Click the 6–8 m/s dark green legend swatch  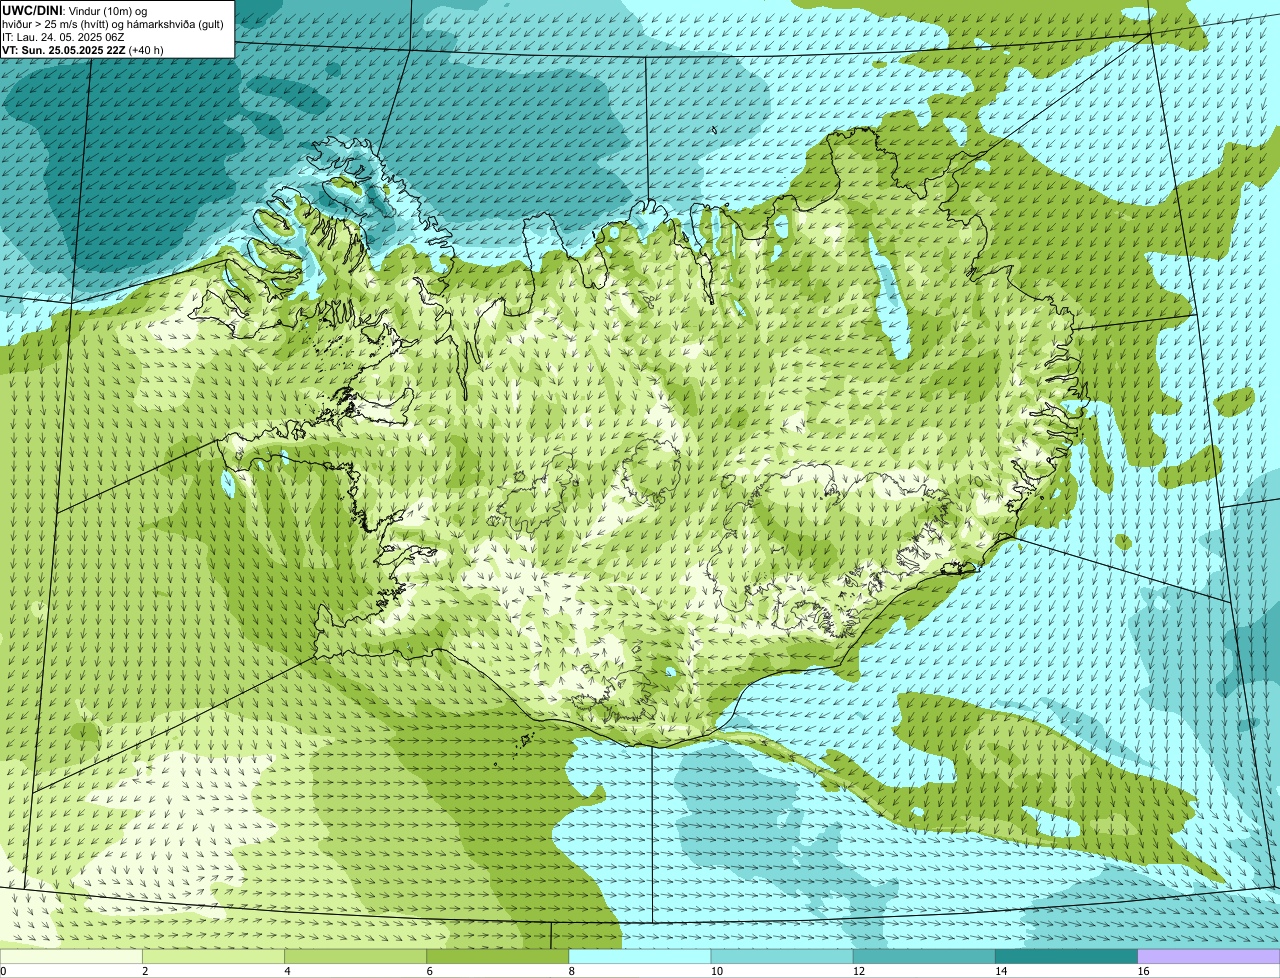point(497,957)
